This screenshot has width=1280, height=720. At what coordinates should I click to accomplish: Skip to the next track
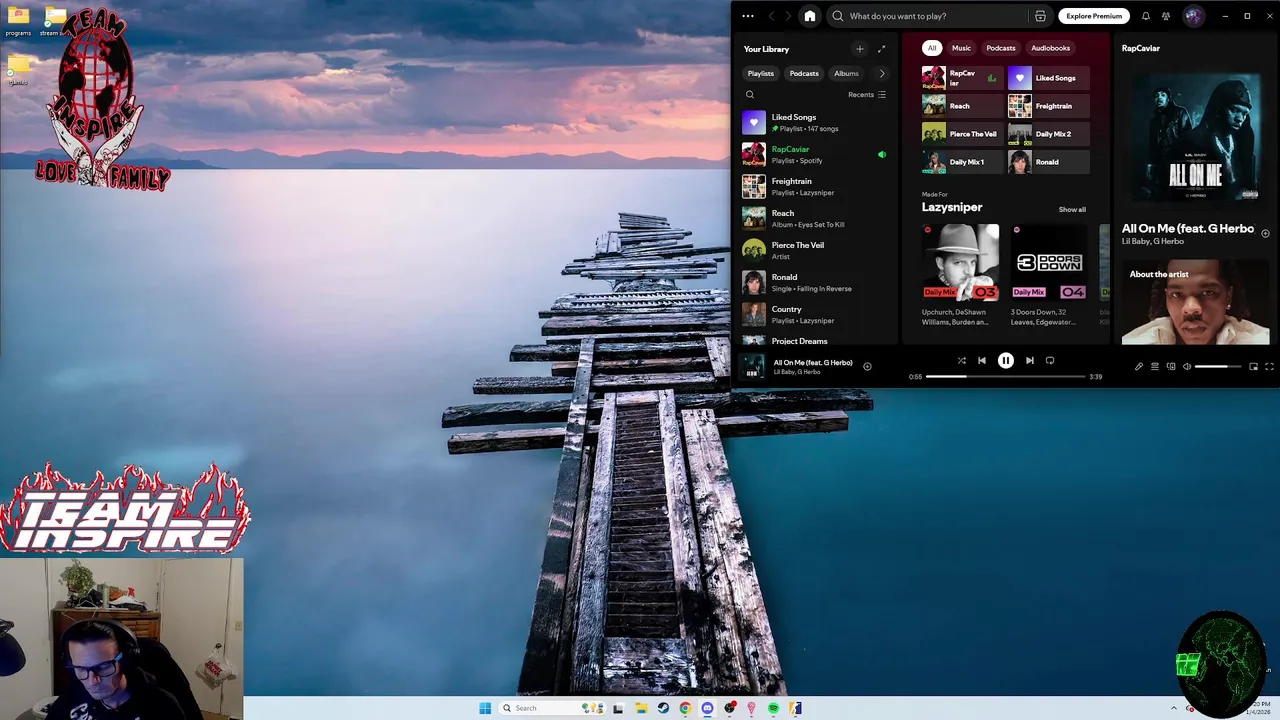(x=1030, y=361)
